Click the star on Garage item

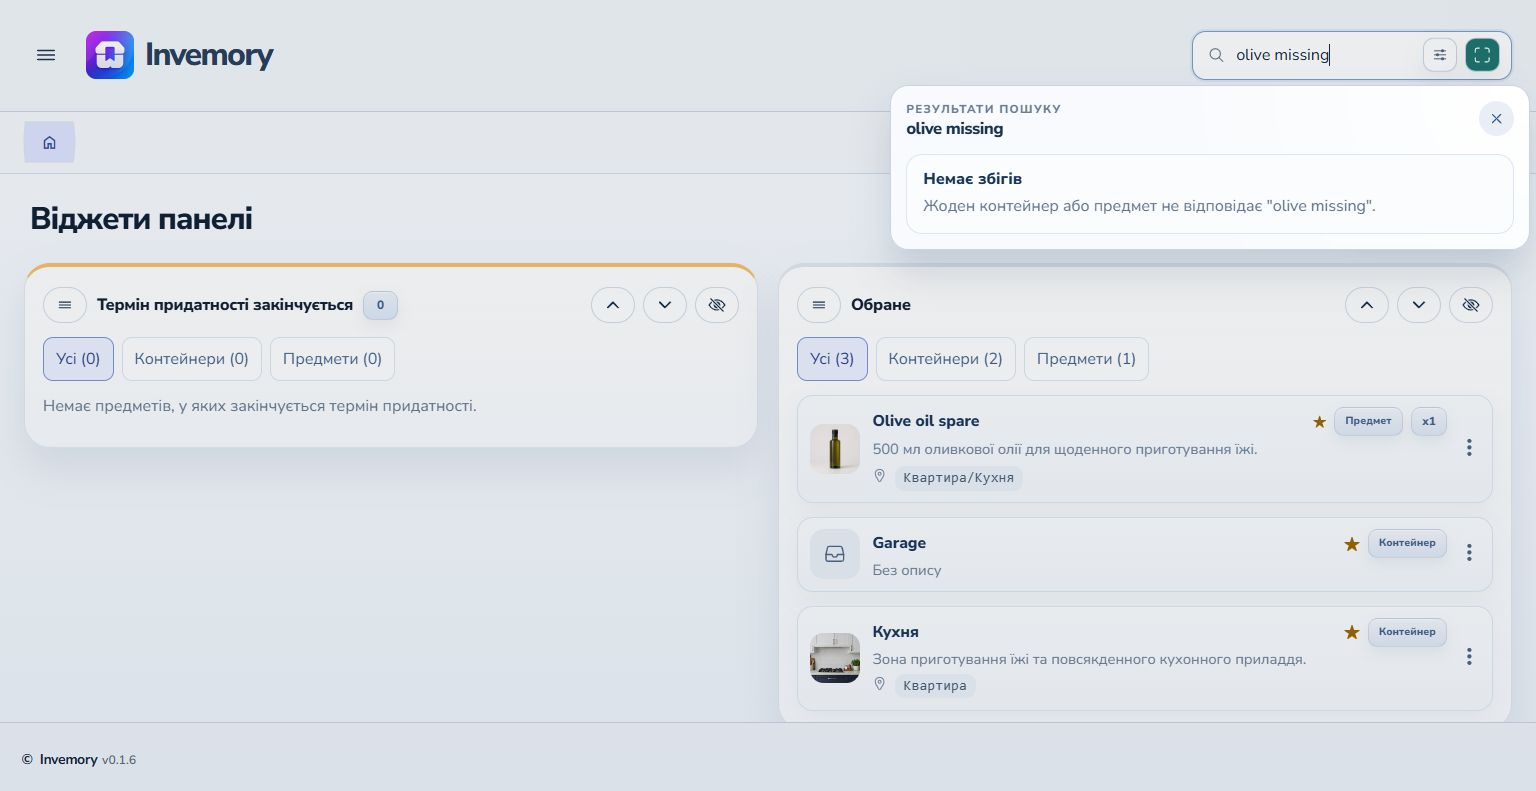[1352, 544]
